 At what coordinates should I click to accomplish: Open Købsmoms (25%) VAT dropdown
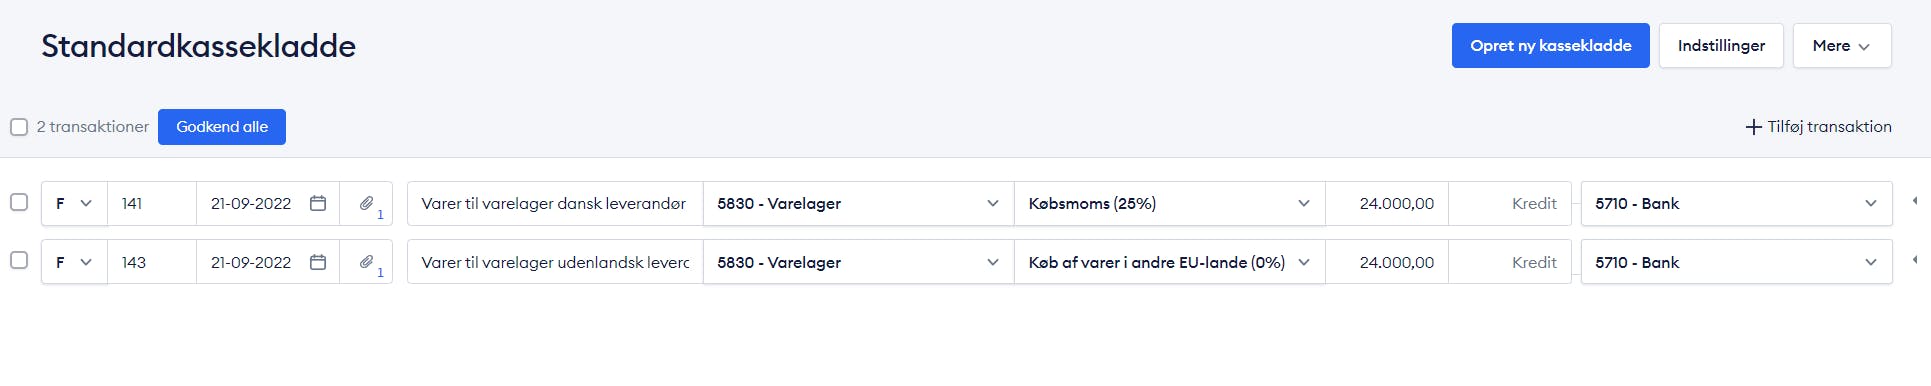1170,203
